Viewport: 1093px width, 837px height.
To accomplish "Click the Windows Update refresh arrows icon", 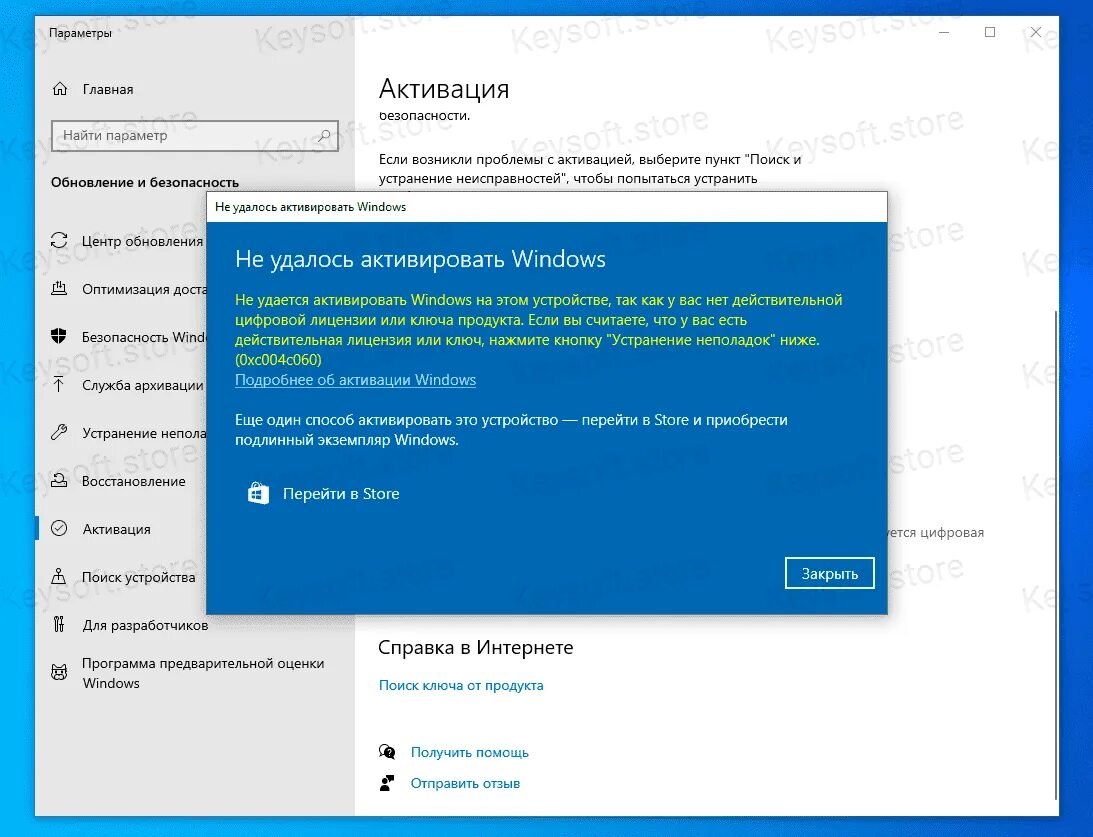I will click(x=59, y=240).
